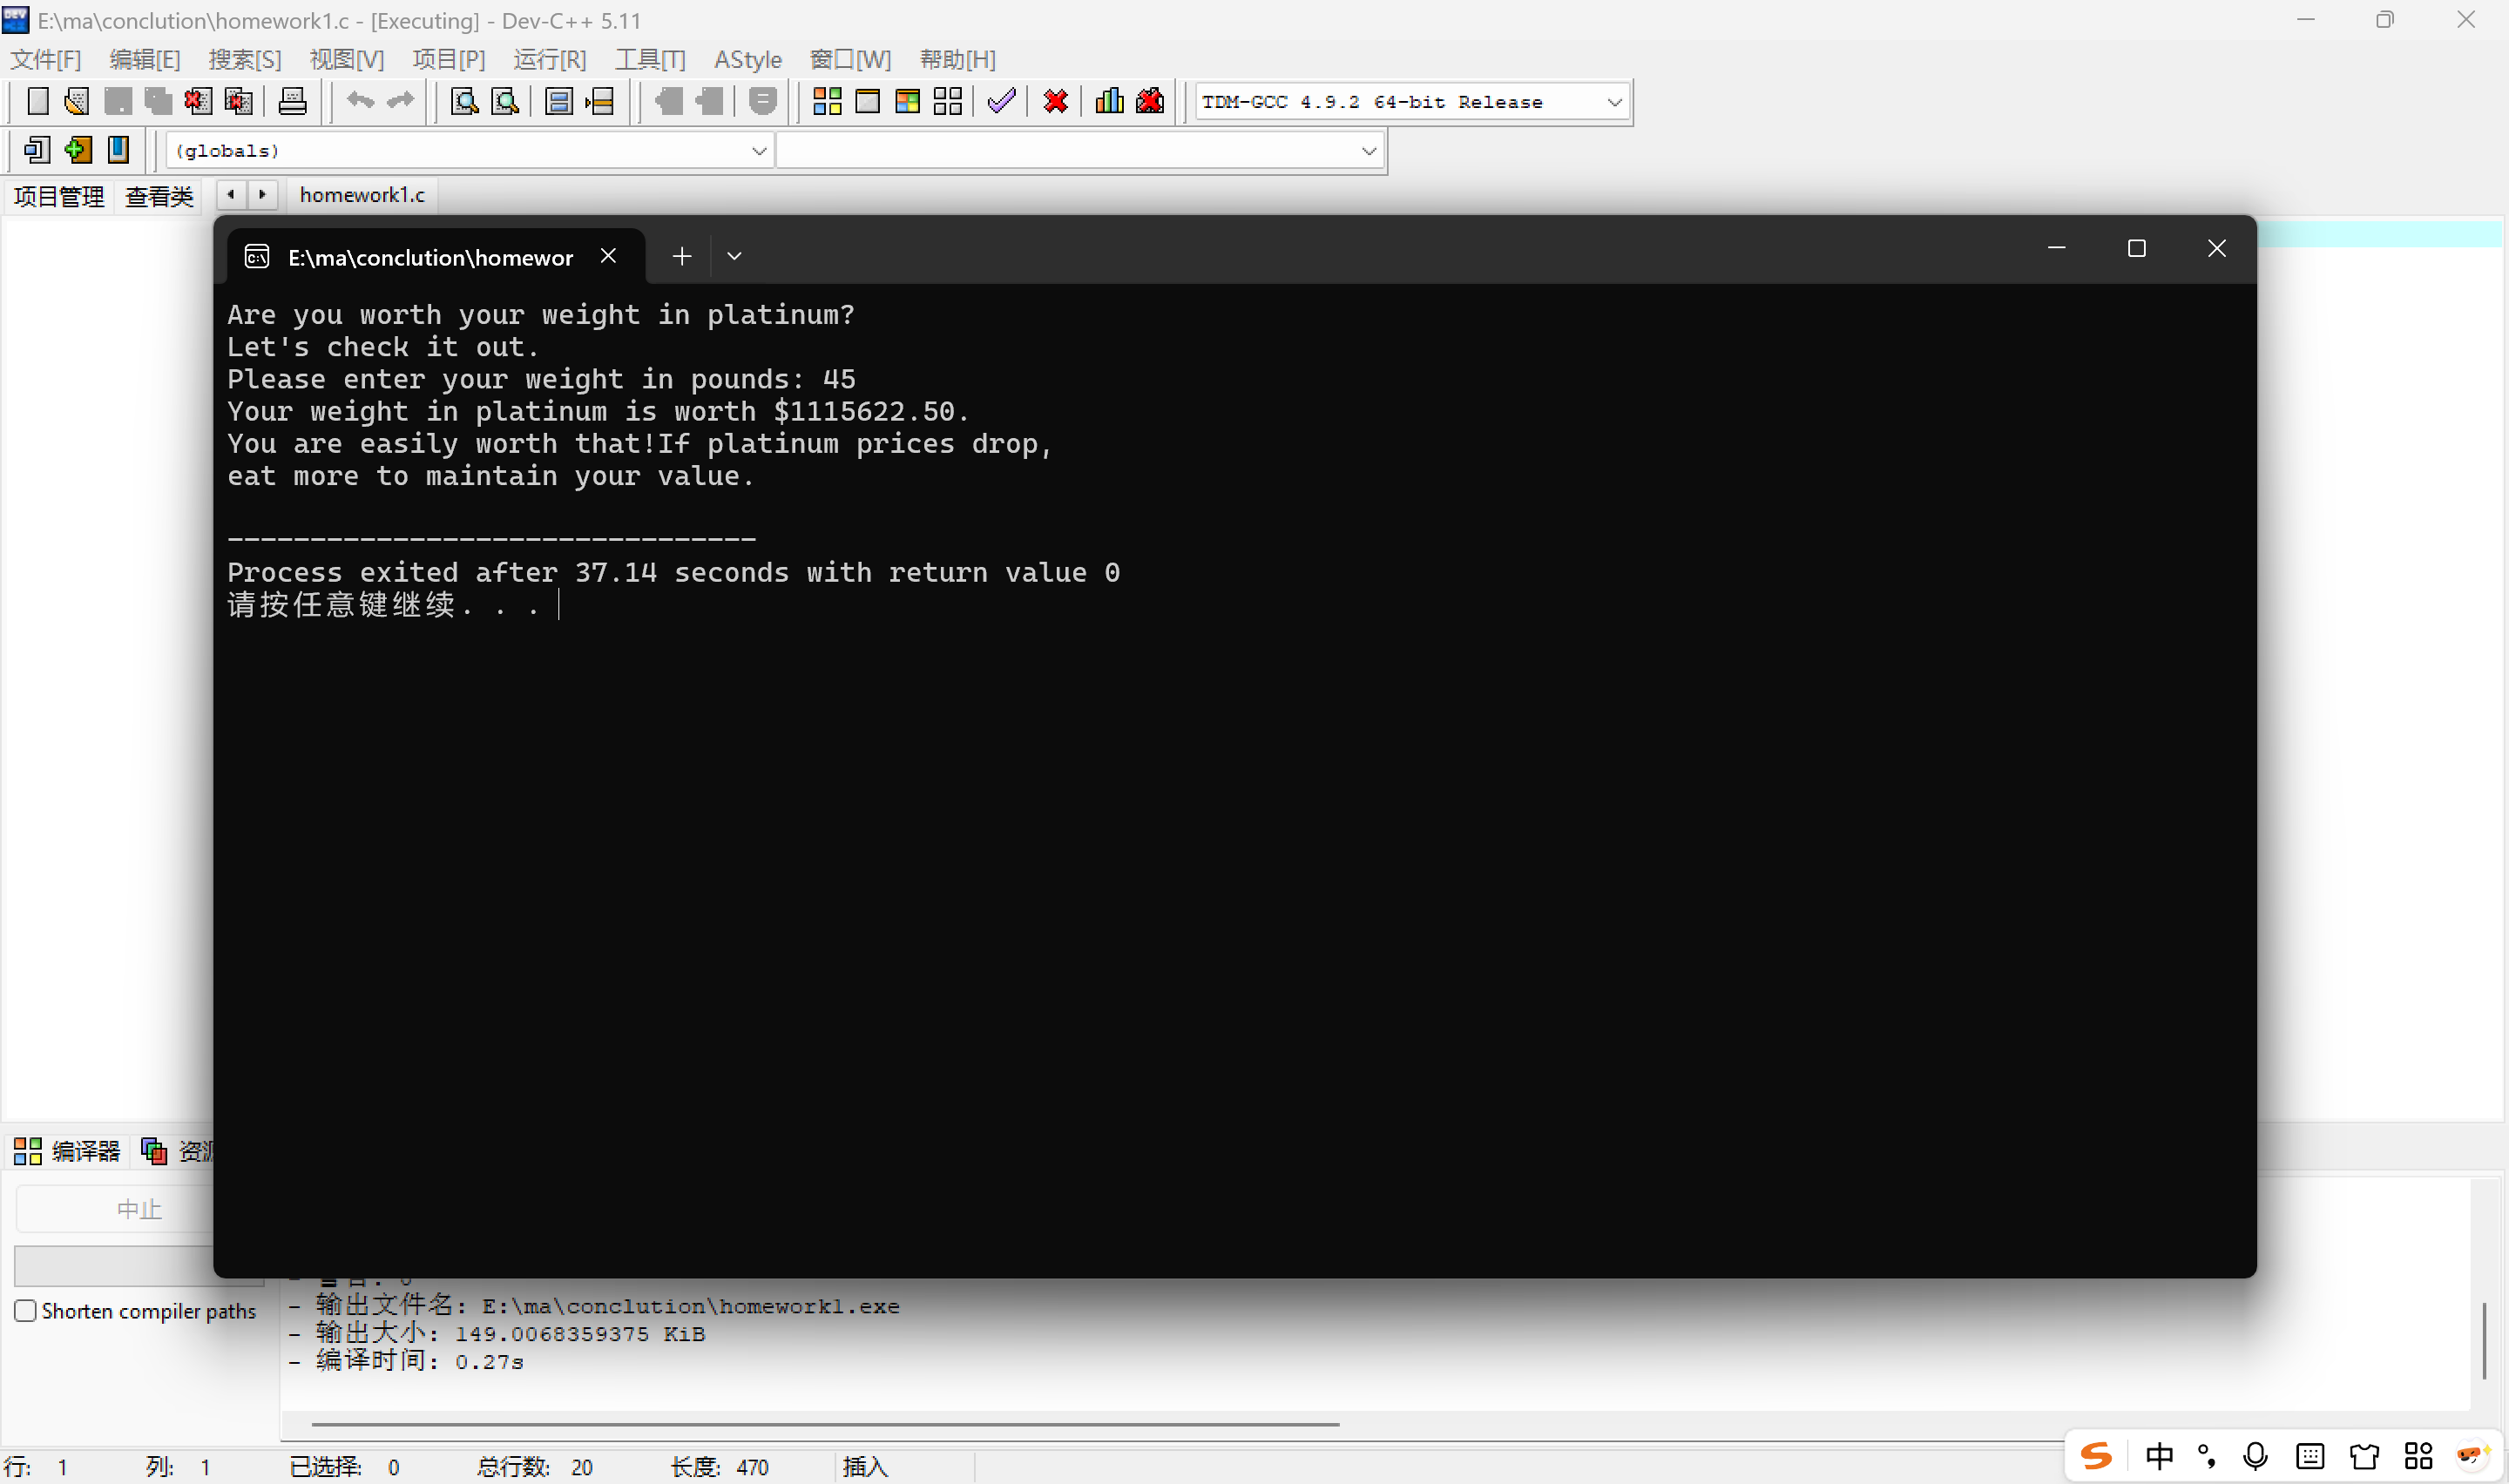Click the Find magnifier icon
2509x1484 pixels.
pos(464,101)
